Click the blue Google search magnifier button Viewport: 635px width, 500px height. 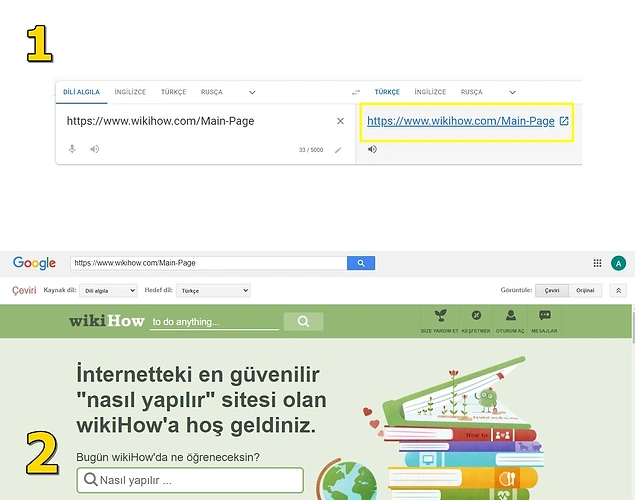click(x=360, y=263)
